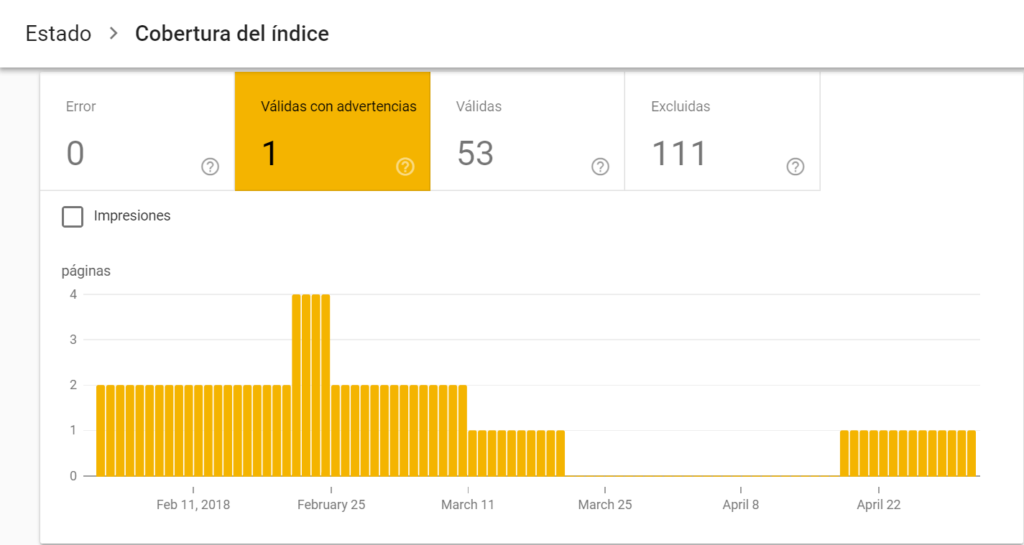Screen dimensions: 1024x545
Task: Enable the Impresiones checkbox
Action: click(72, 216)
